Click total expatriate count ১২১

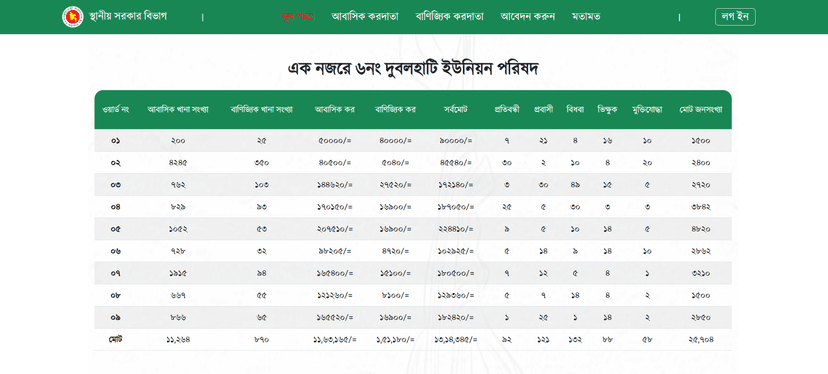coord(543,340)
